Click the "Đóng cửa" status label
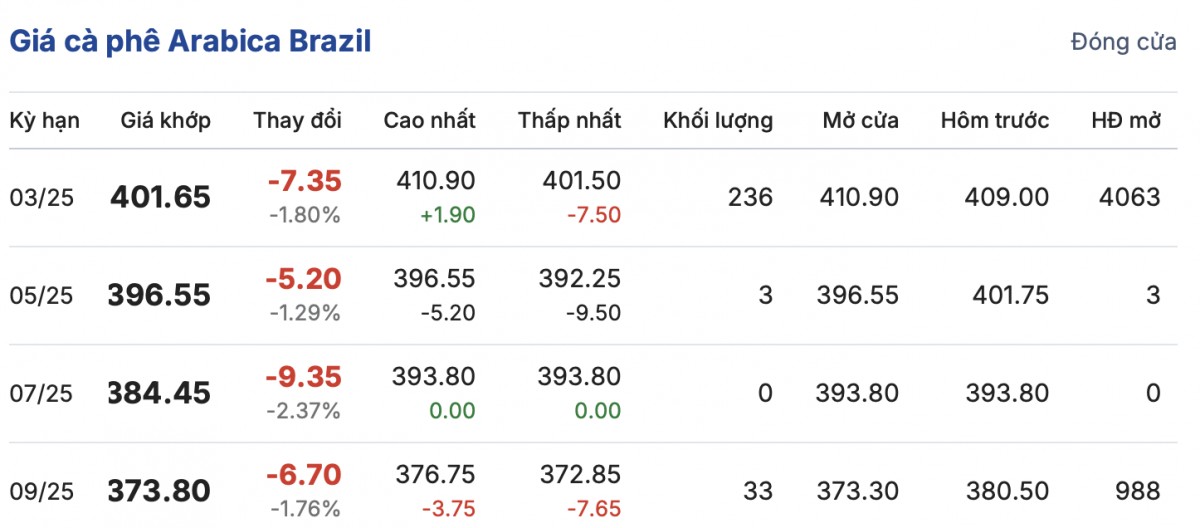This screenshot has width=1200, height=528. 1123,43
